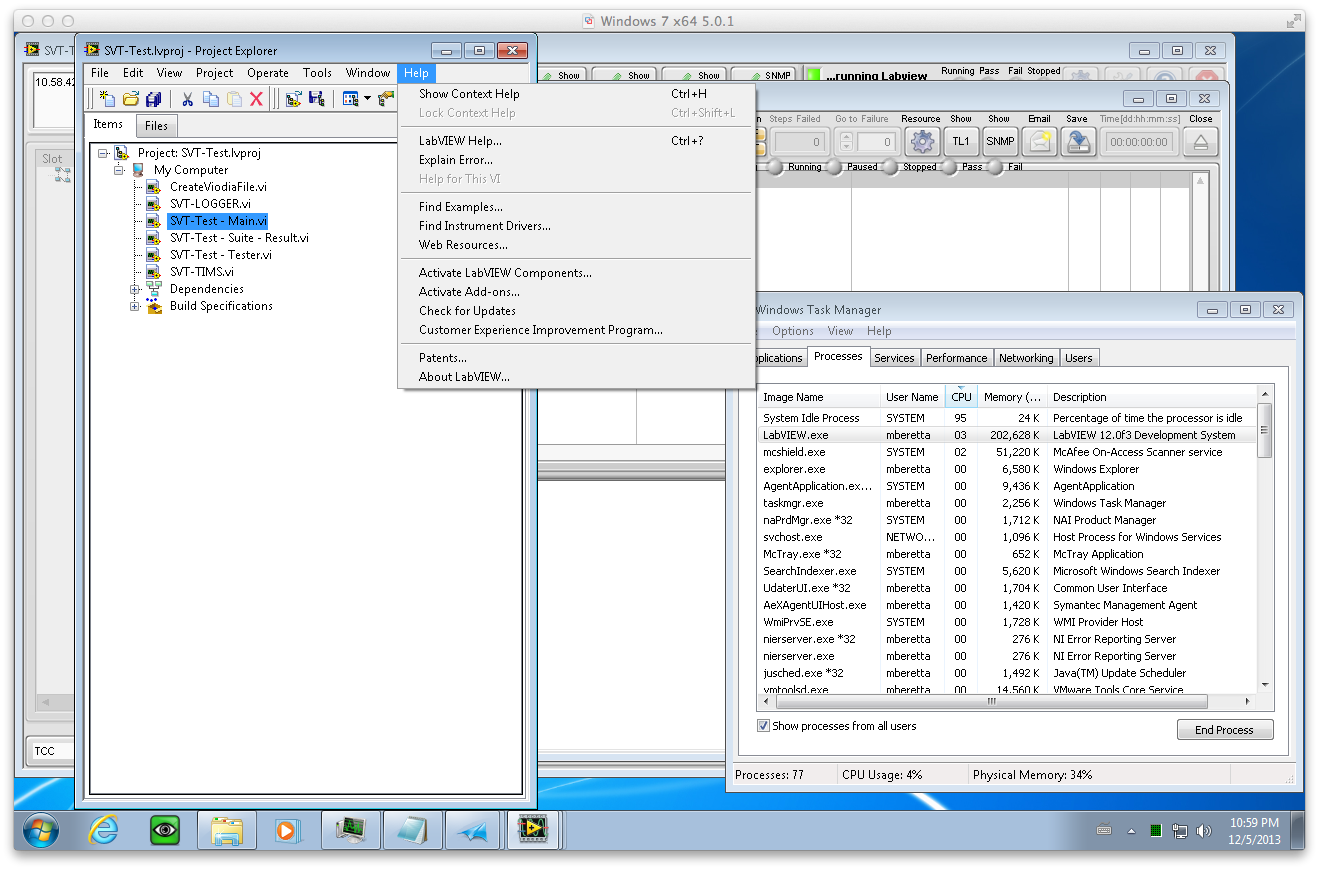Click the Go to Failure stepper arrows
This screenshot has height=870, width=1319.
coord(847,142)
